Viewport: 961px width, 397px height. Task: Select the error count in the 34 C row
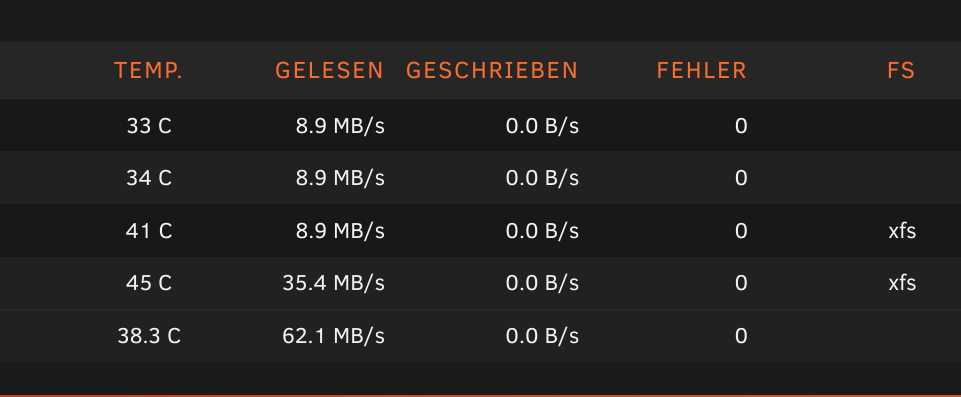click(x=741, y=178)
